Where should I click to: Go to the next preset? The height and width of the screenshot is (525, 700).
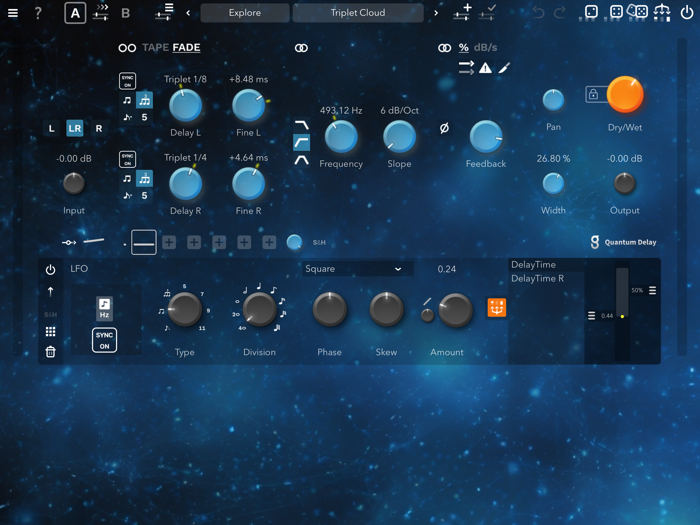pyautogui.click(x=436, y=13)
